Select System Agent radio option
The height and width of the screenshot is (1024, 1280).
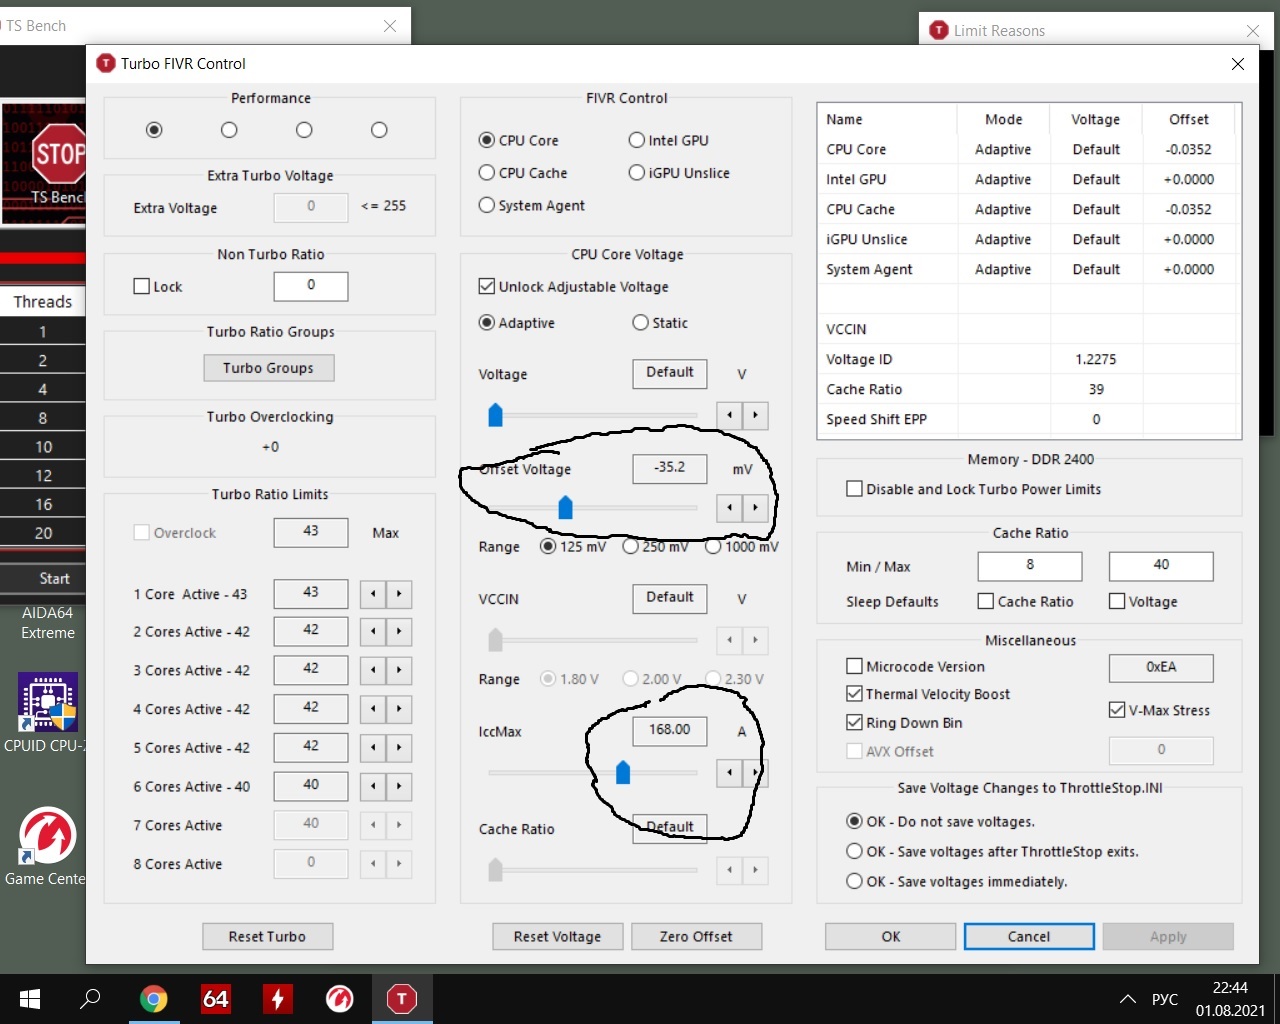532,205
